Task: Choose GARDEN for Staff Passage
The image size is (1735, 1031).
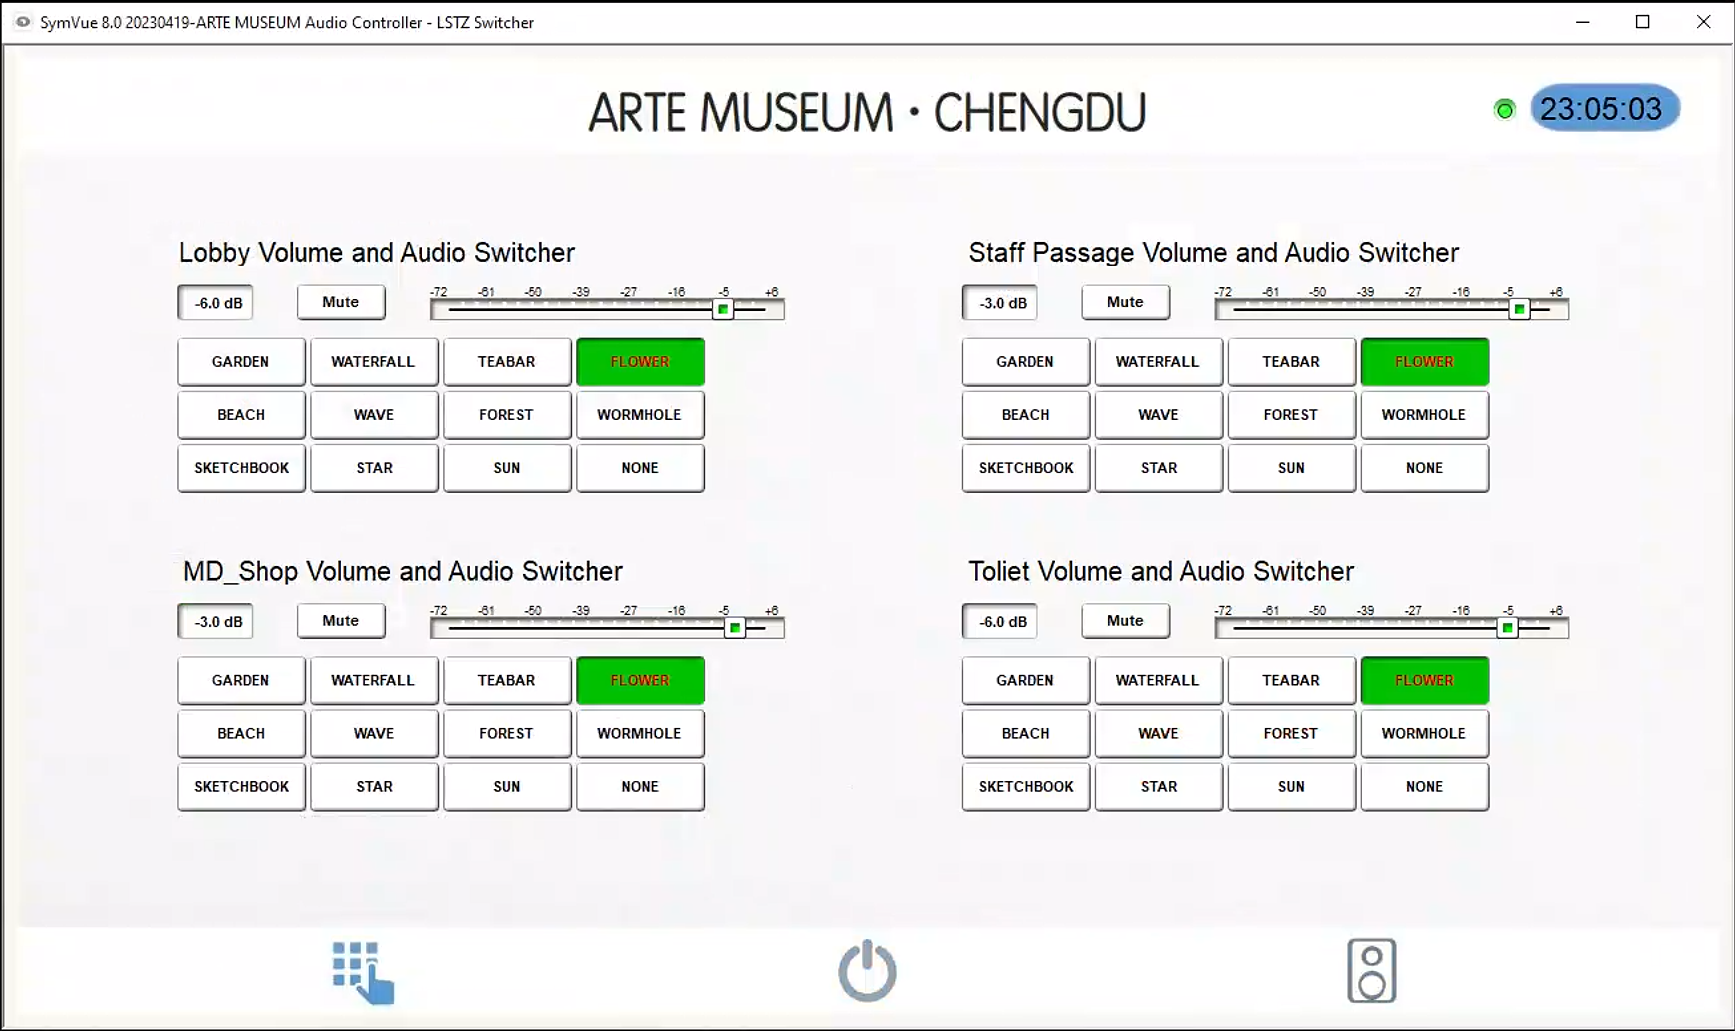Action: tap(1025, 362)
